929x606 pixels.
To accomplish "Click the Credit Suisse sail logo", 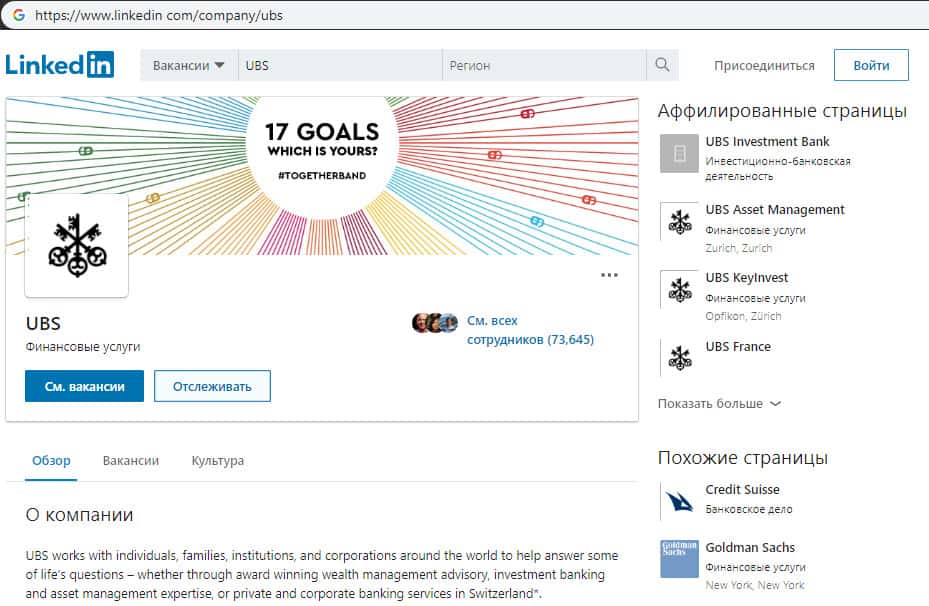I will click(680, 501).
